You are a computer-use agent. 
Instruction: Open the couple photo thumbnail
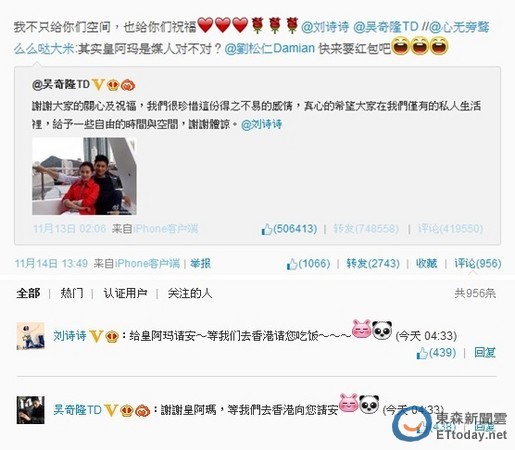(84, 176)
